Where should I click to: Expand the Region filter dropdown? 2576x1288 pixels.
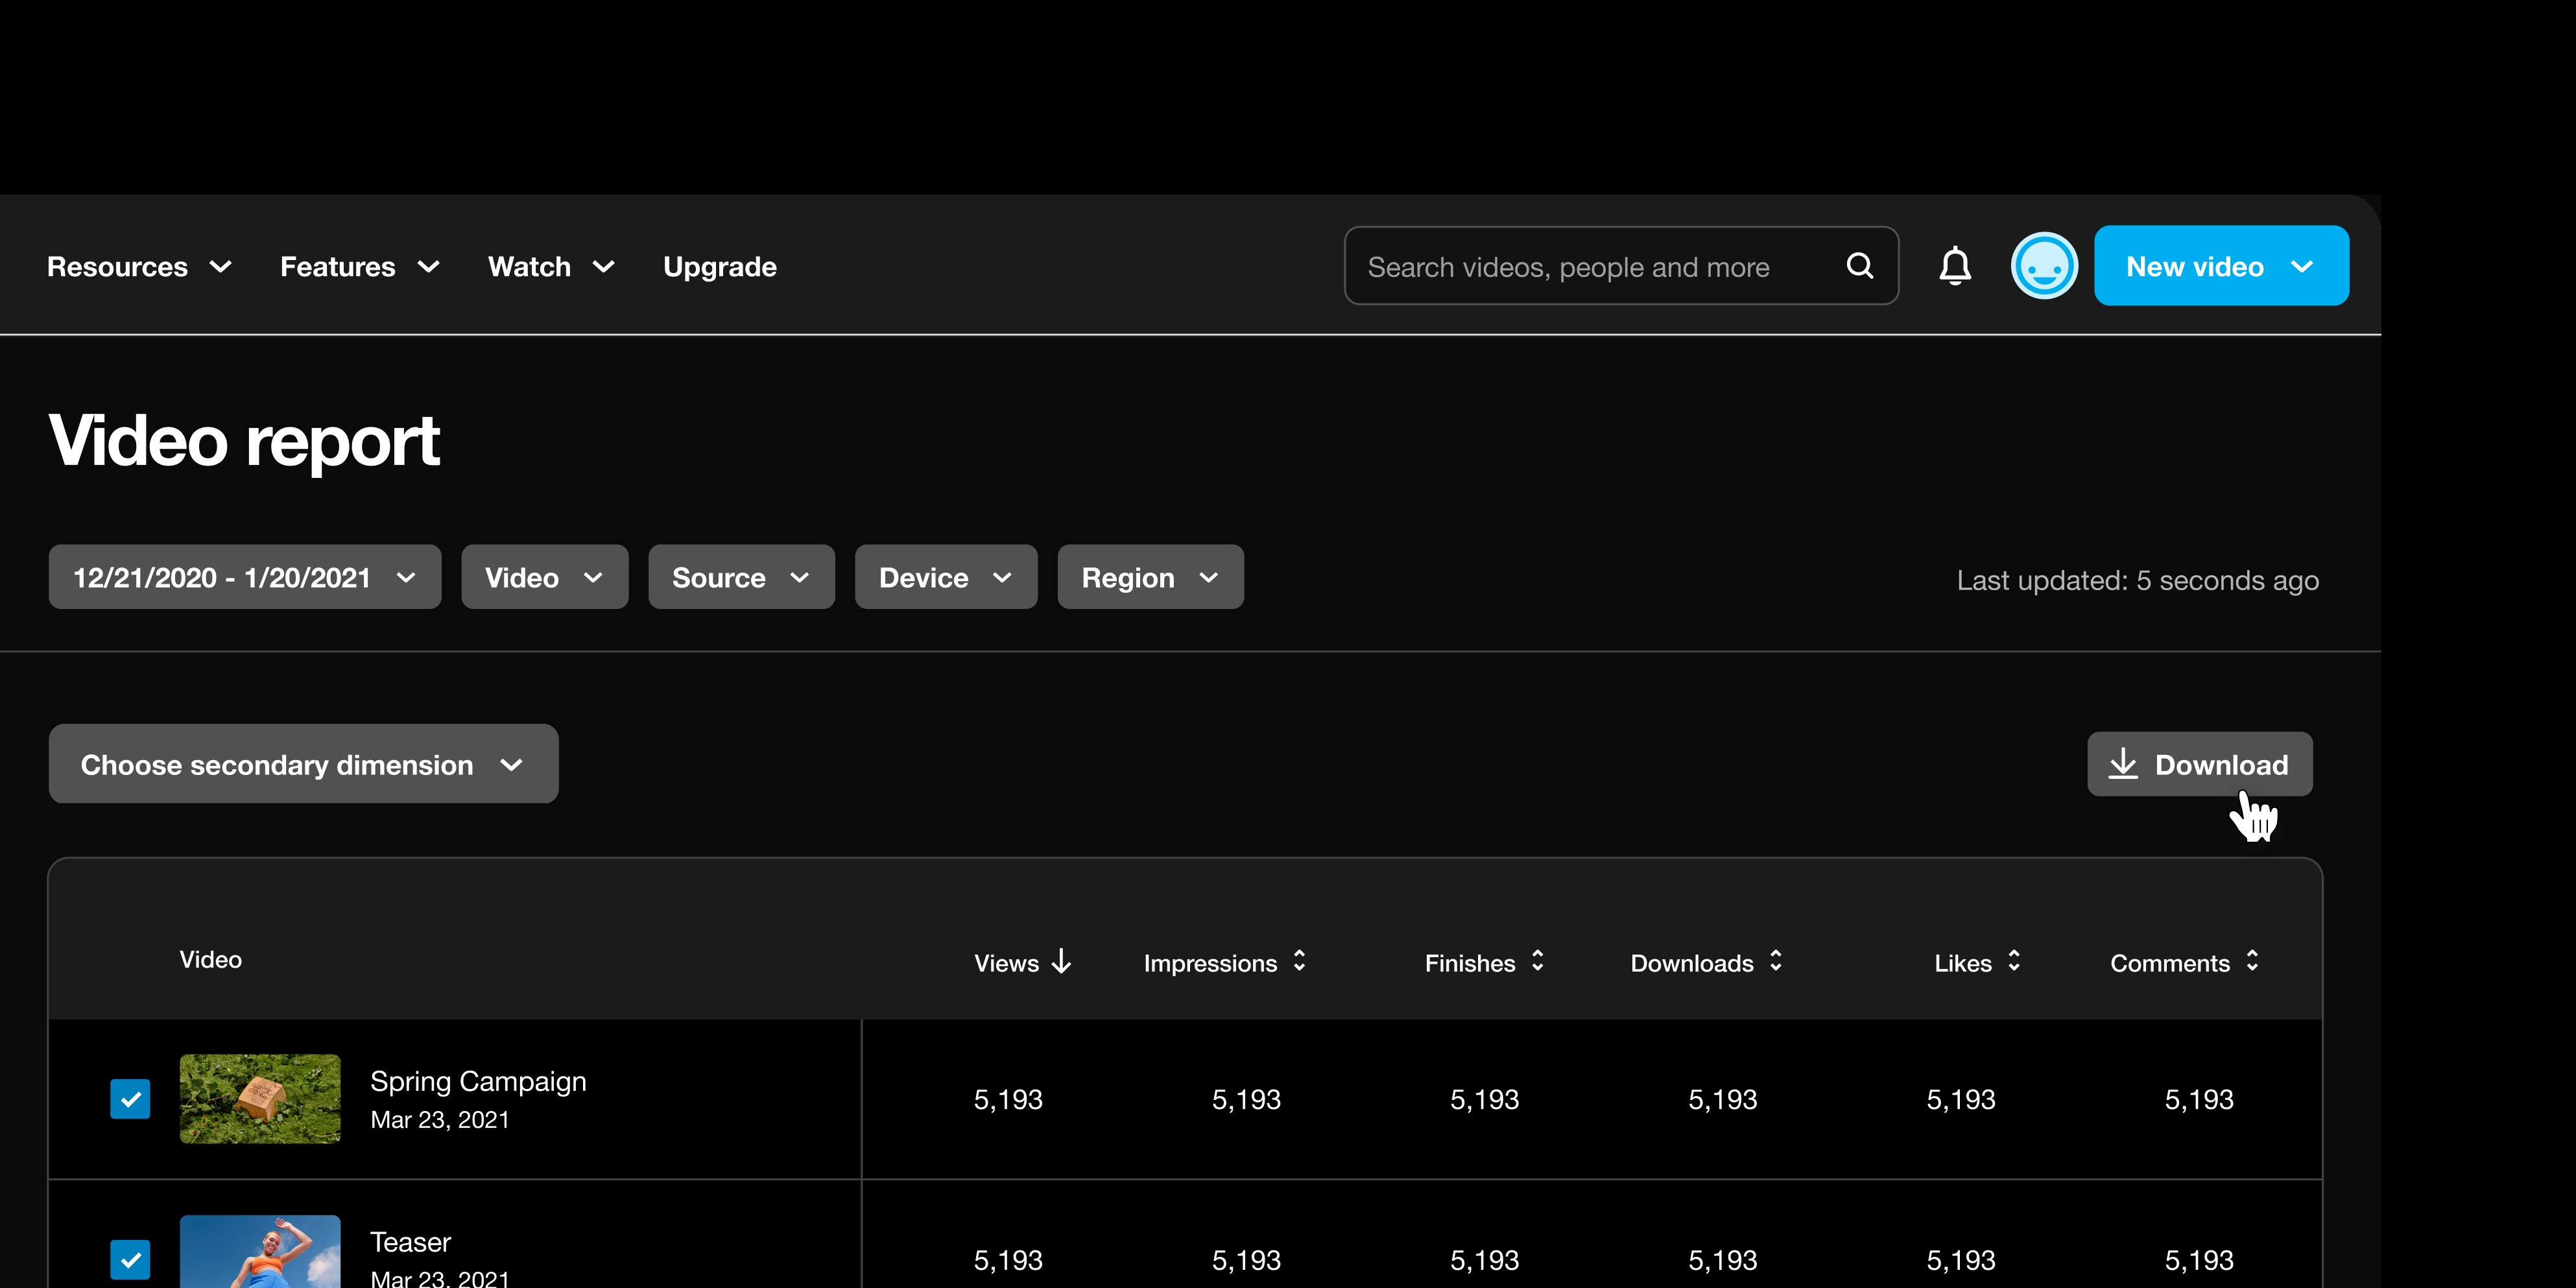1149,576
